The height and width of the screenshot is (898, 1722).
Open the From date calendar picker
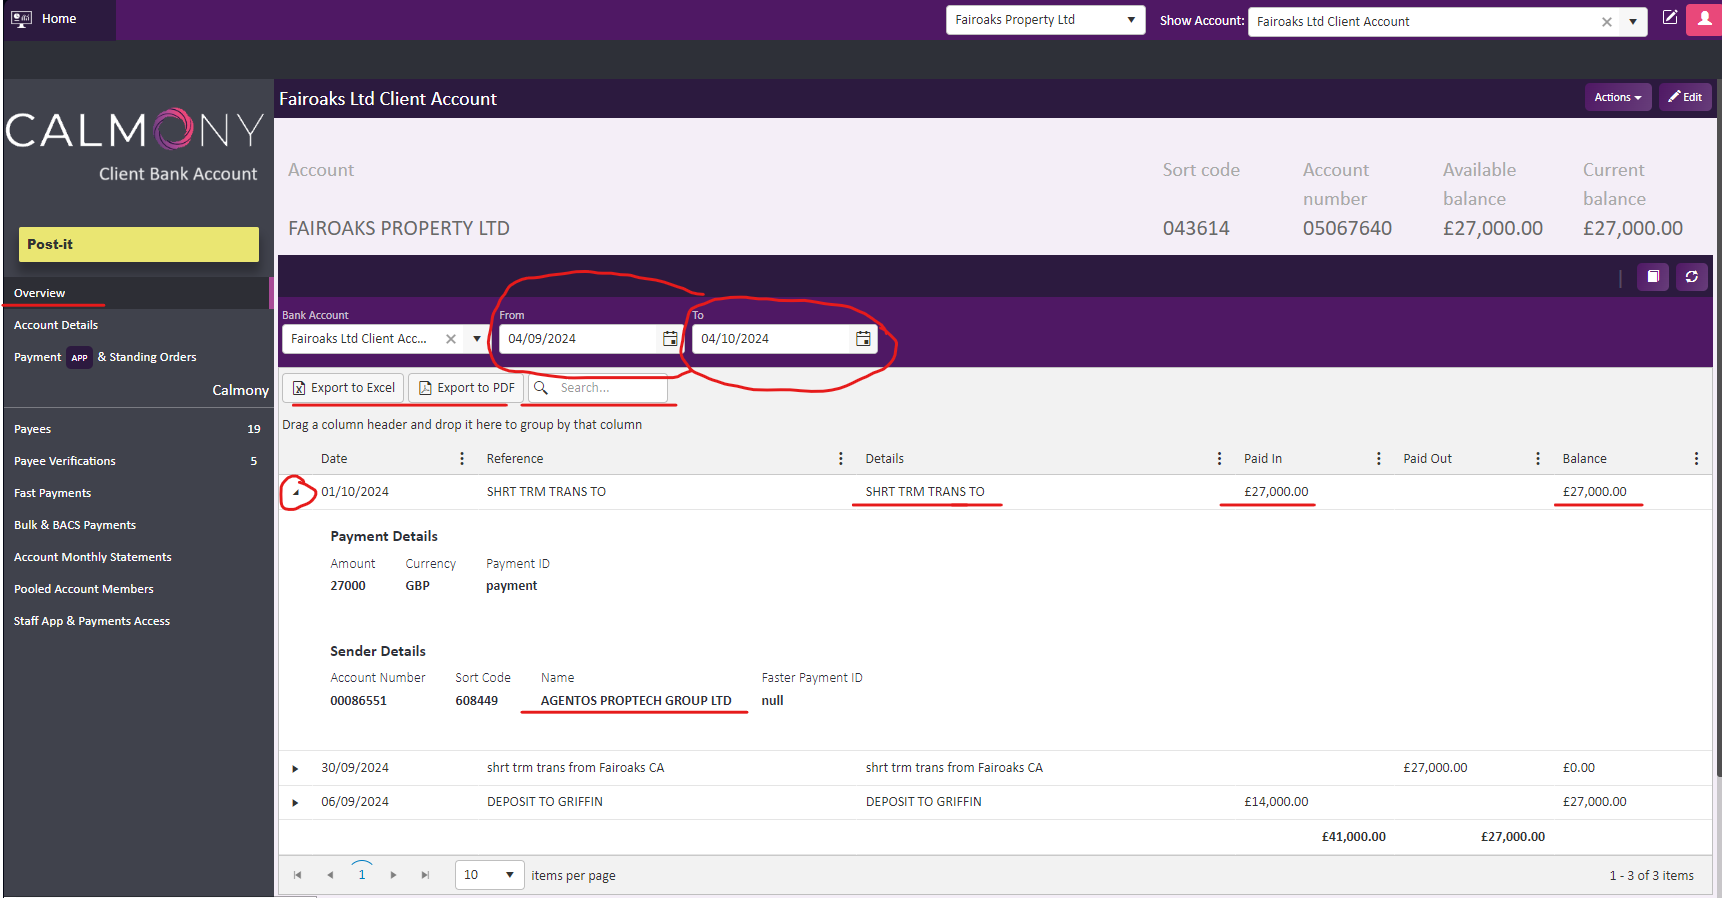pos(670,339)
